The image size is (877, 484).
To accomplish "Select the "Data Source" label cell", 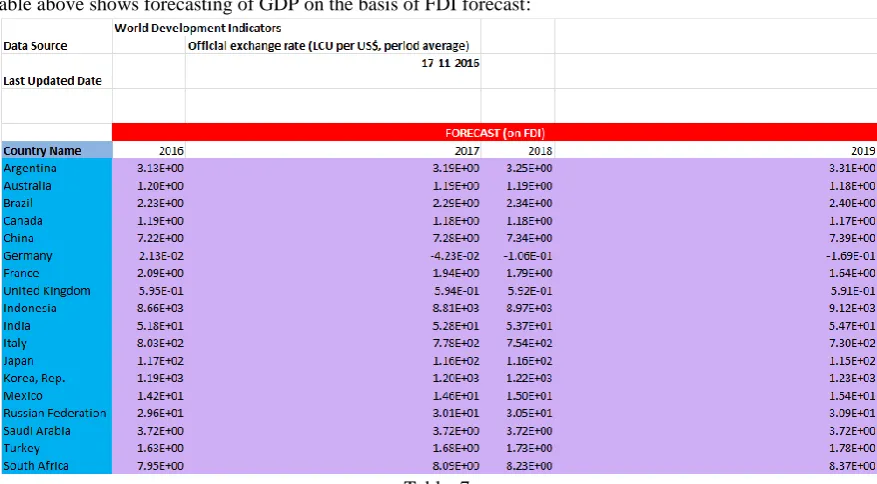I will pos(35,46).
